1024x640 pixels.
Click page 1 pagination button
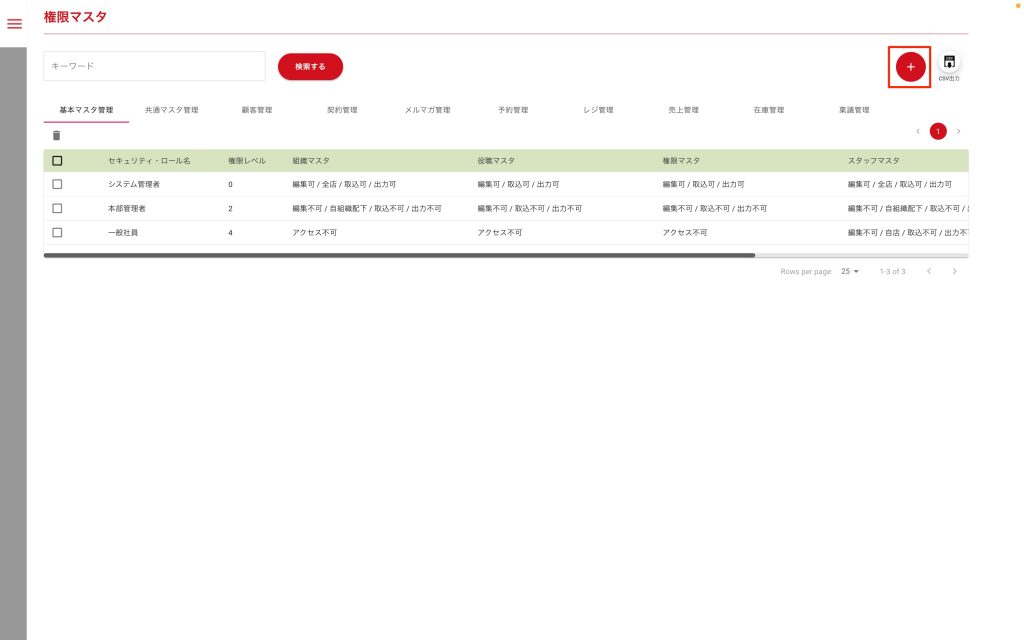click(x=938, y=131)
